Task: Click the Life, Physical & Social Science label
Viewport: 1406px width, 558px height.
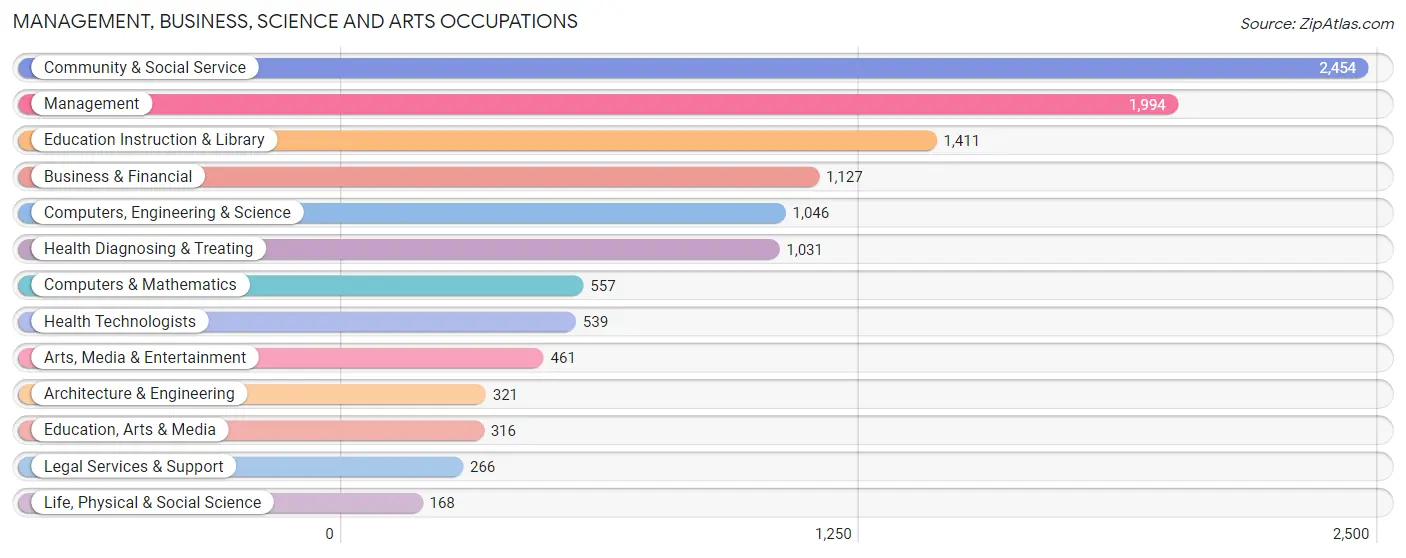Action: (152, 503)
